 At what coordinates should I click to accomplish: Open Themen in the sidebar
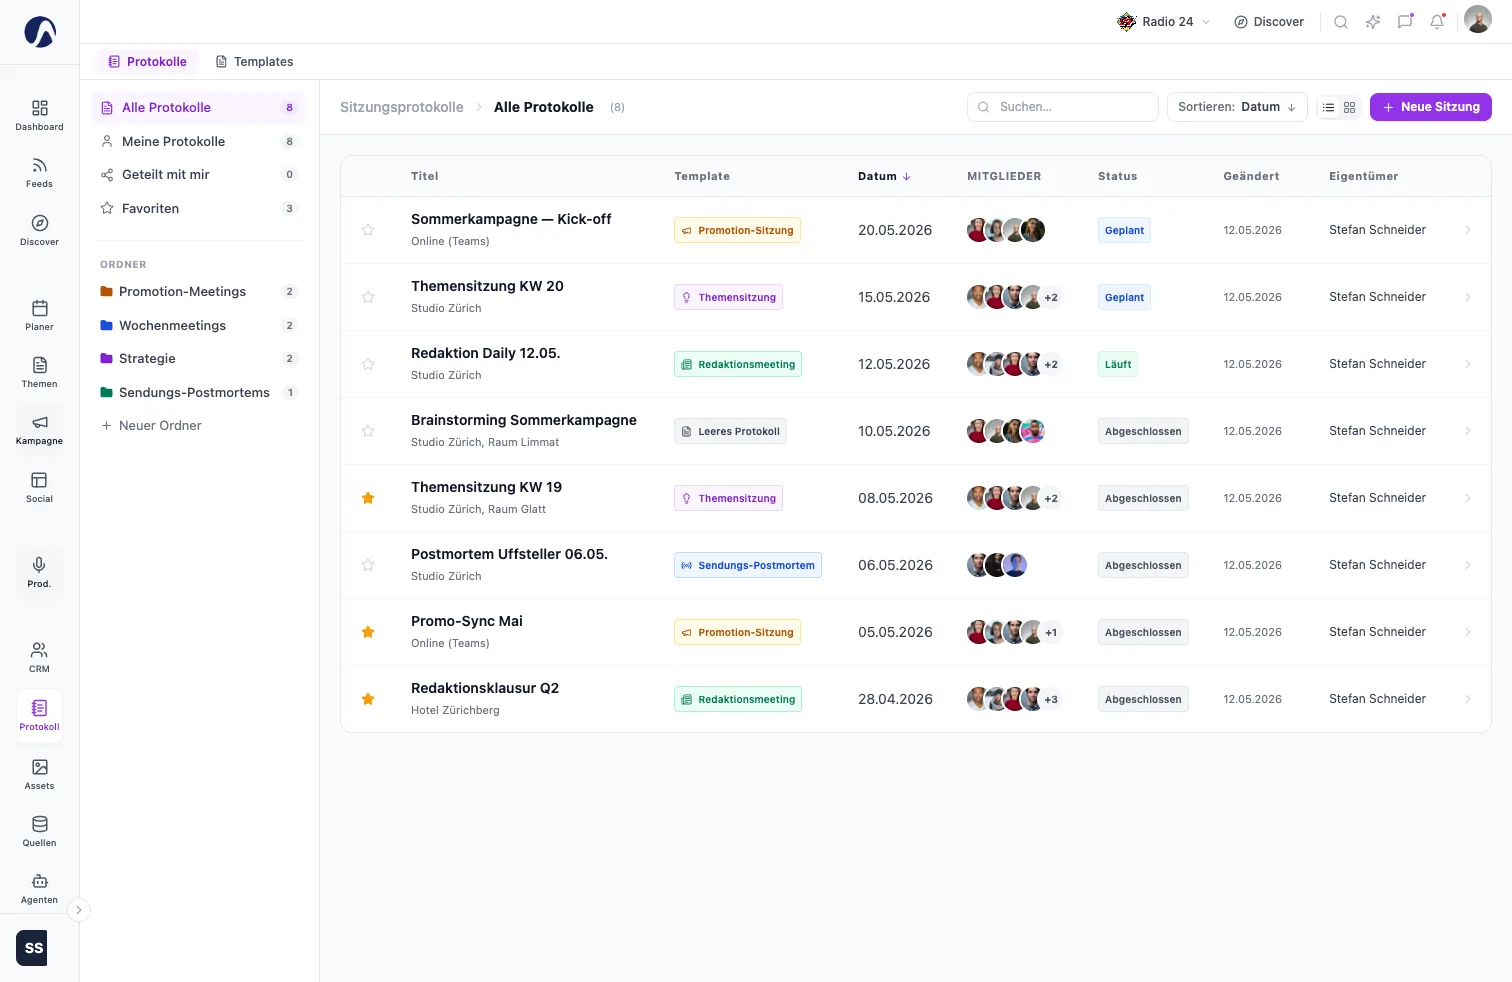click(x=39, y=372)
